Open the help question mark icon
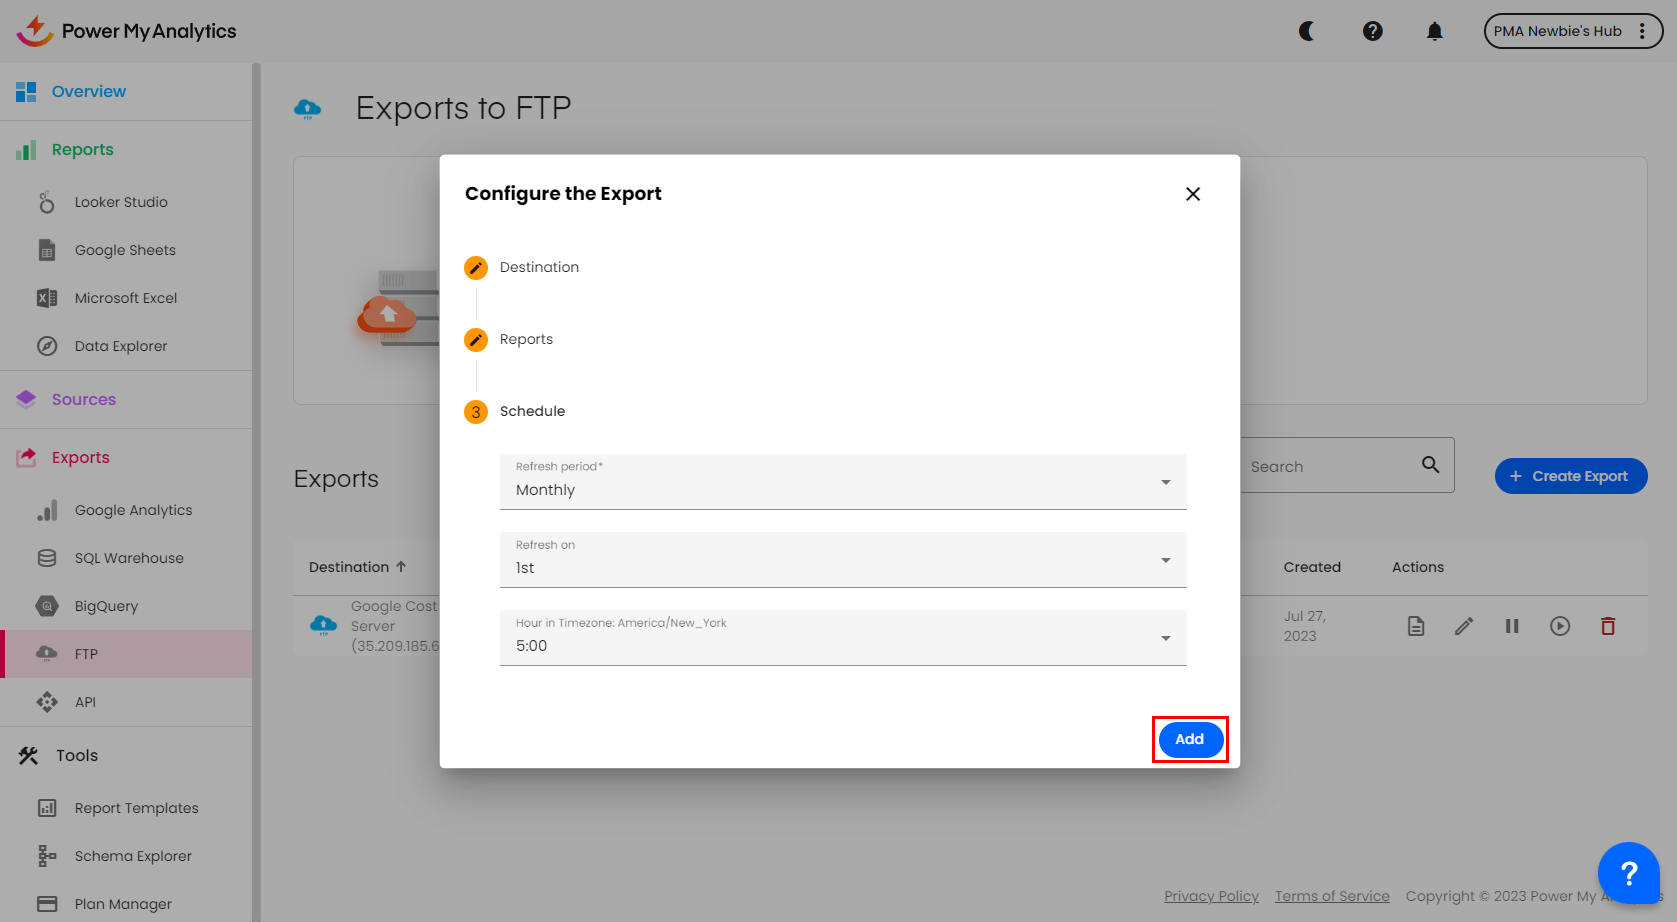 pyautogui.click(x=1373, y=31)
